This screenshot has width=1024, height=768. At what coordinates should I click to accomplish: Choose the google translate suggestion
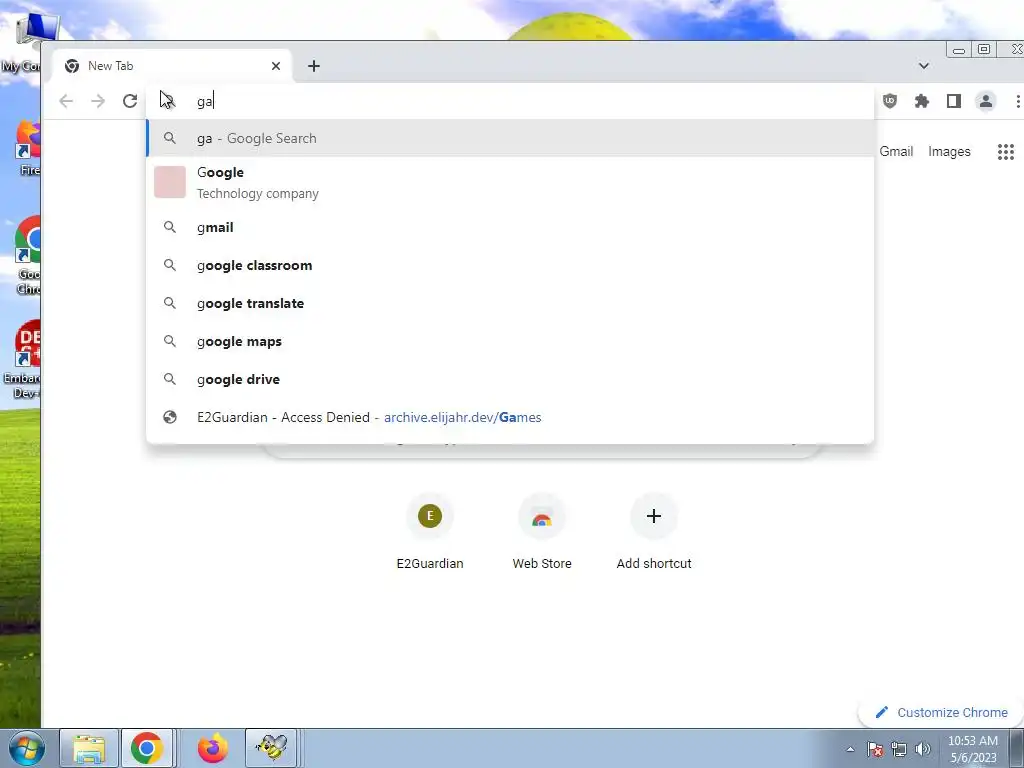pos(510,303)
